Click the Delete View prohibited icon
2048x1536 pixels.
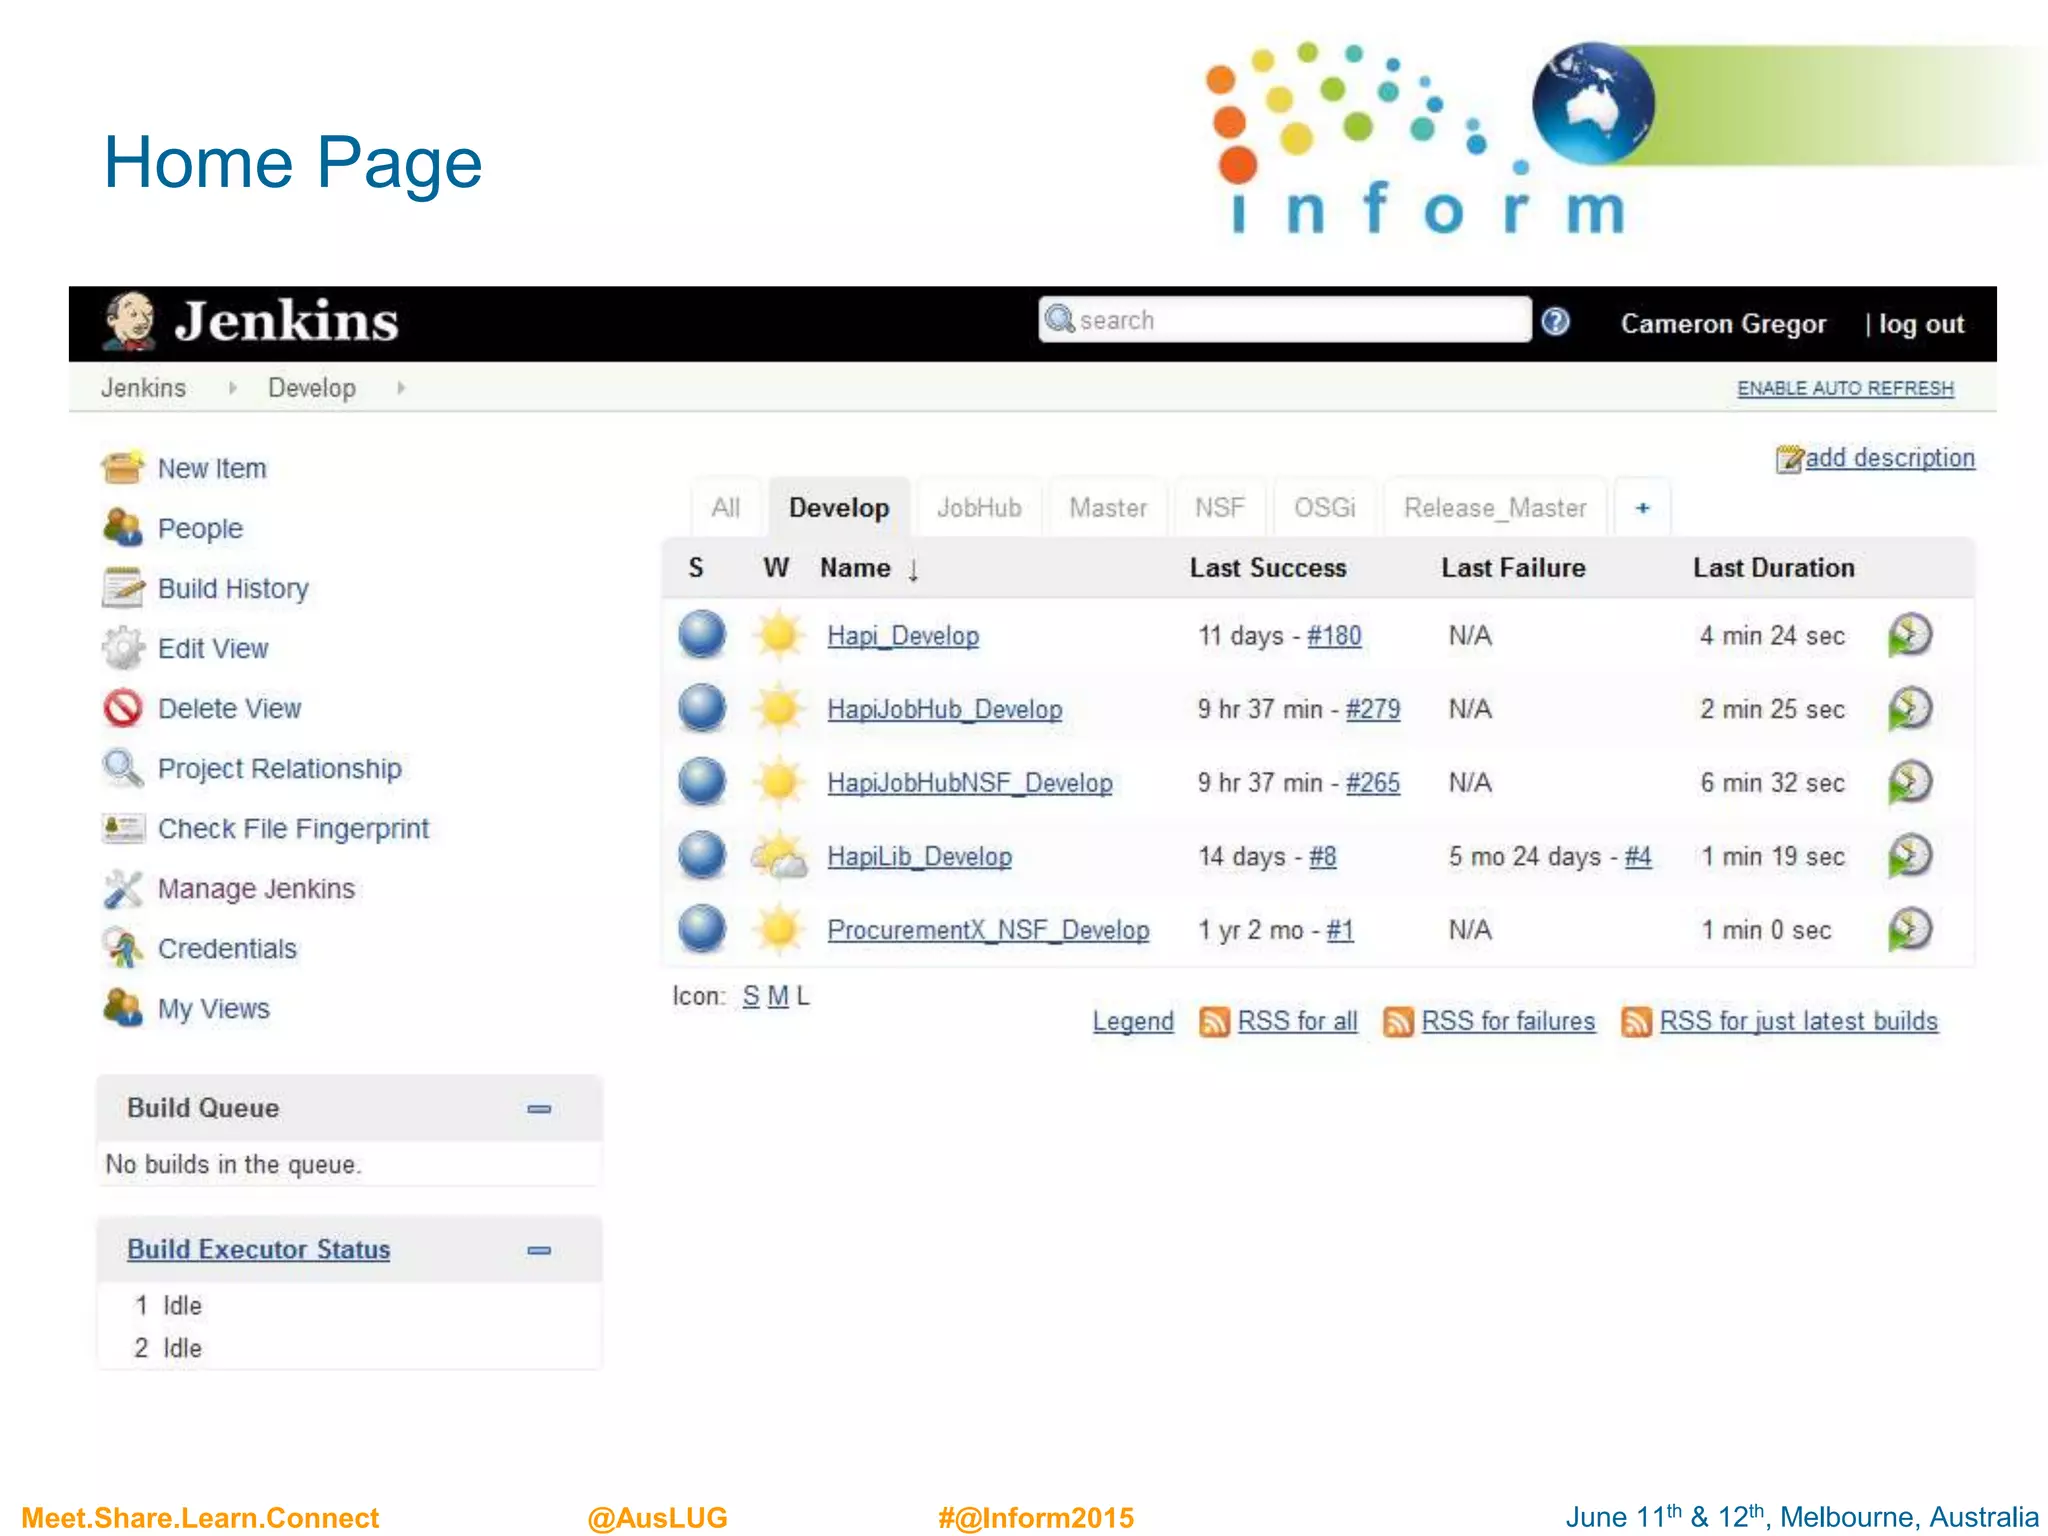[123, 708]
